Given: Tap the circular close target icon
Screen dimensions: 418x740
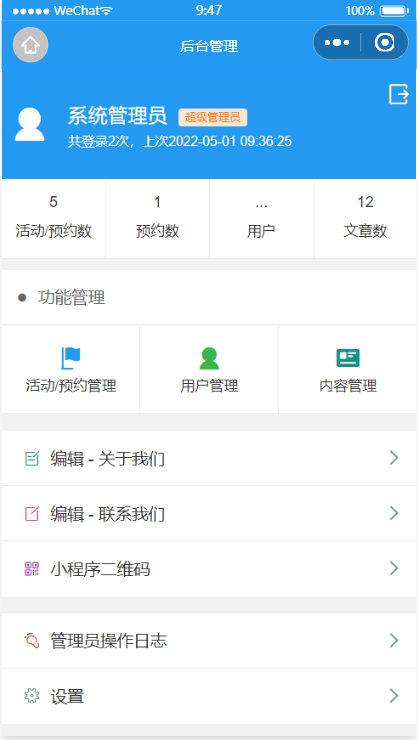Looking at the screenshot, I should pyautogui.click(x=385, y=42).
